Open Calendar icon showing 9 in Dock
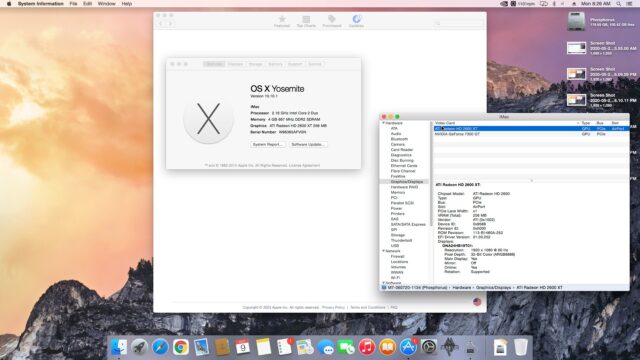Screen dimensions: 640x360 pyautogui.click(x=242, y=347)
